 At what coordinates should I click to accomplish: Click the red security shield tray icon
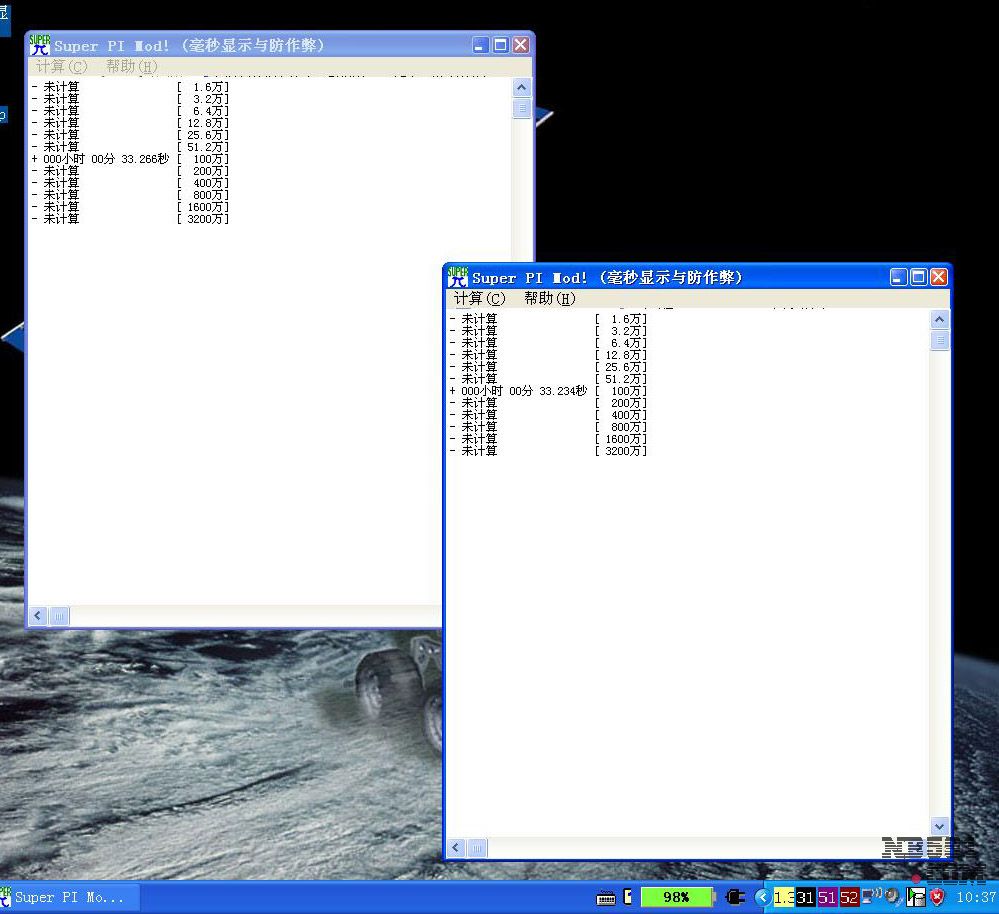tap(938, 897)
